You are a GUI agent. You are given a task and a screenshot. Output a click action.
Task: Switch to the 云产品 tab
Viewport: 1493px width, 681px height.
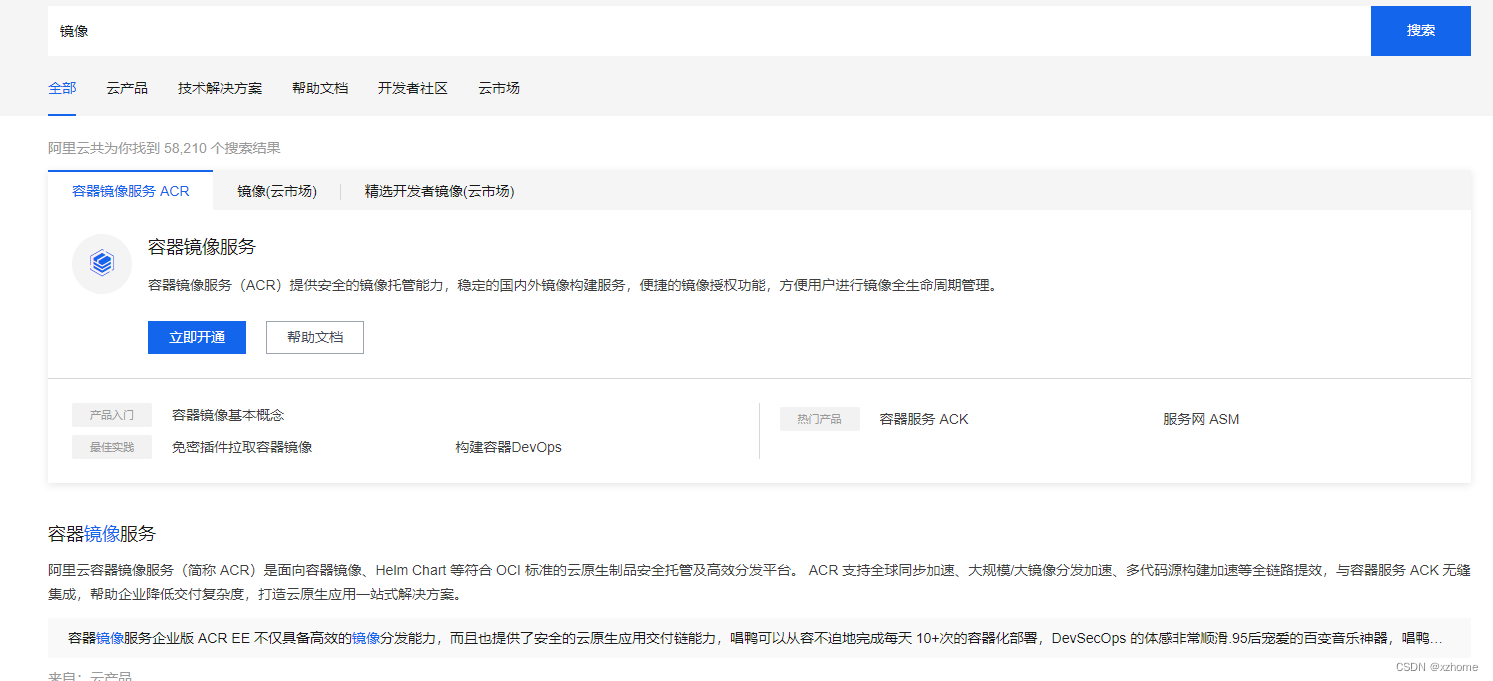(127, 88)
